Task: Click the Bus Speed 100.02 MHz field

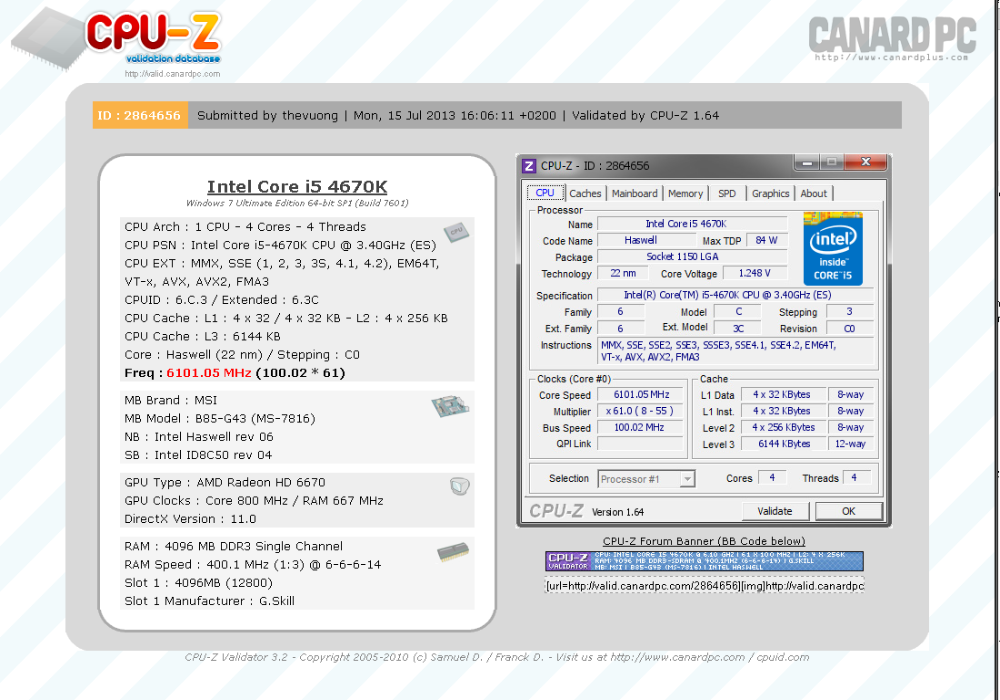Action: click(x=641, y=428)
